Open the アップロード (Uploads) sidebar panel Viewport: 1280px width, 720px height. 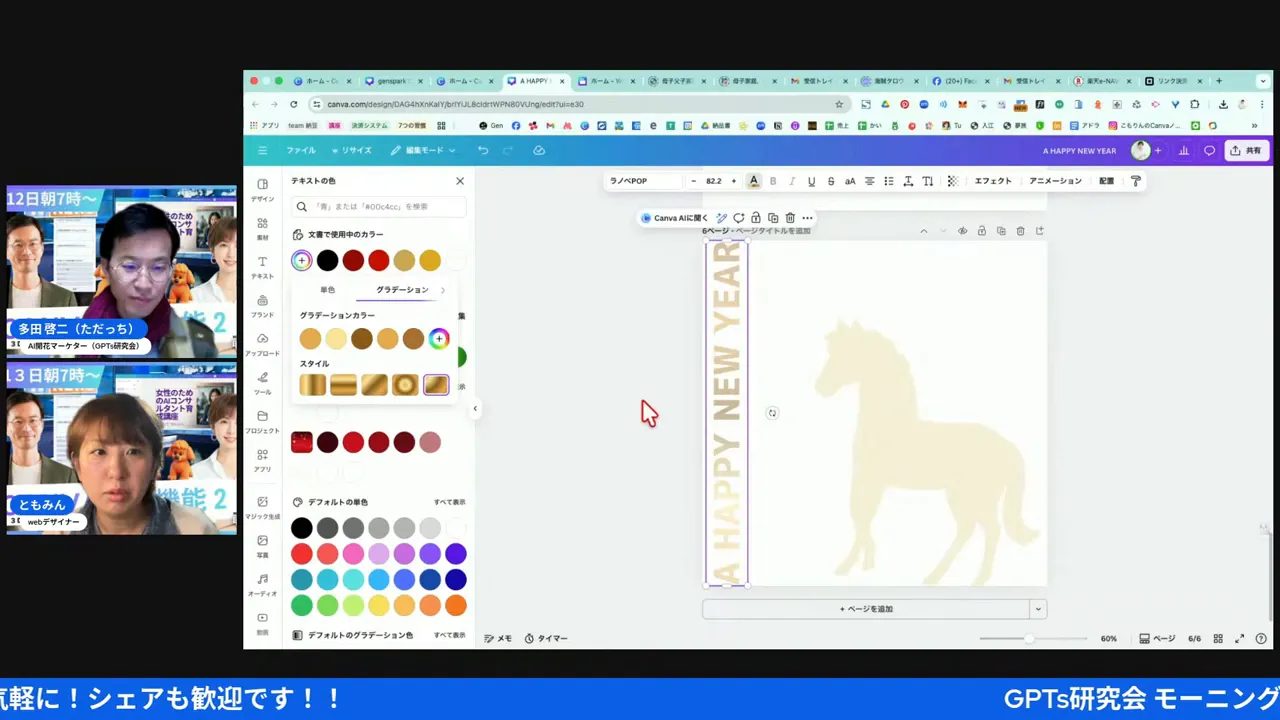click(262, 343)
